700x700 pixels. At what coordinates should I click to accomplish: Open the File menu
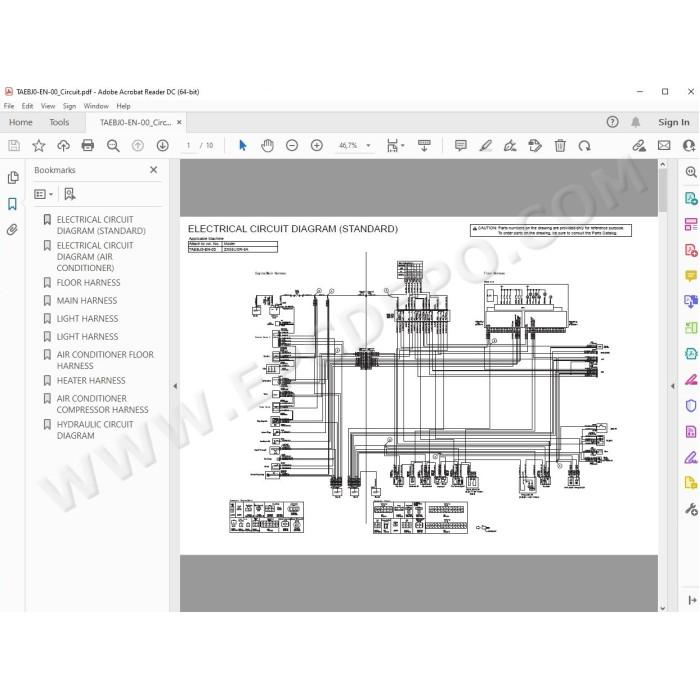9,106
